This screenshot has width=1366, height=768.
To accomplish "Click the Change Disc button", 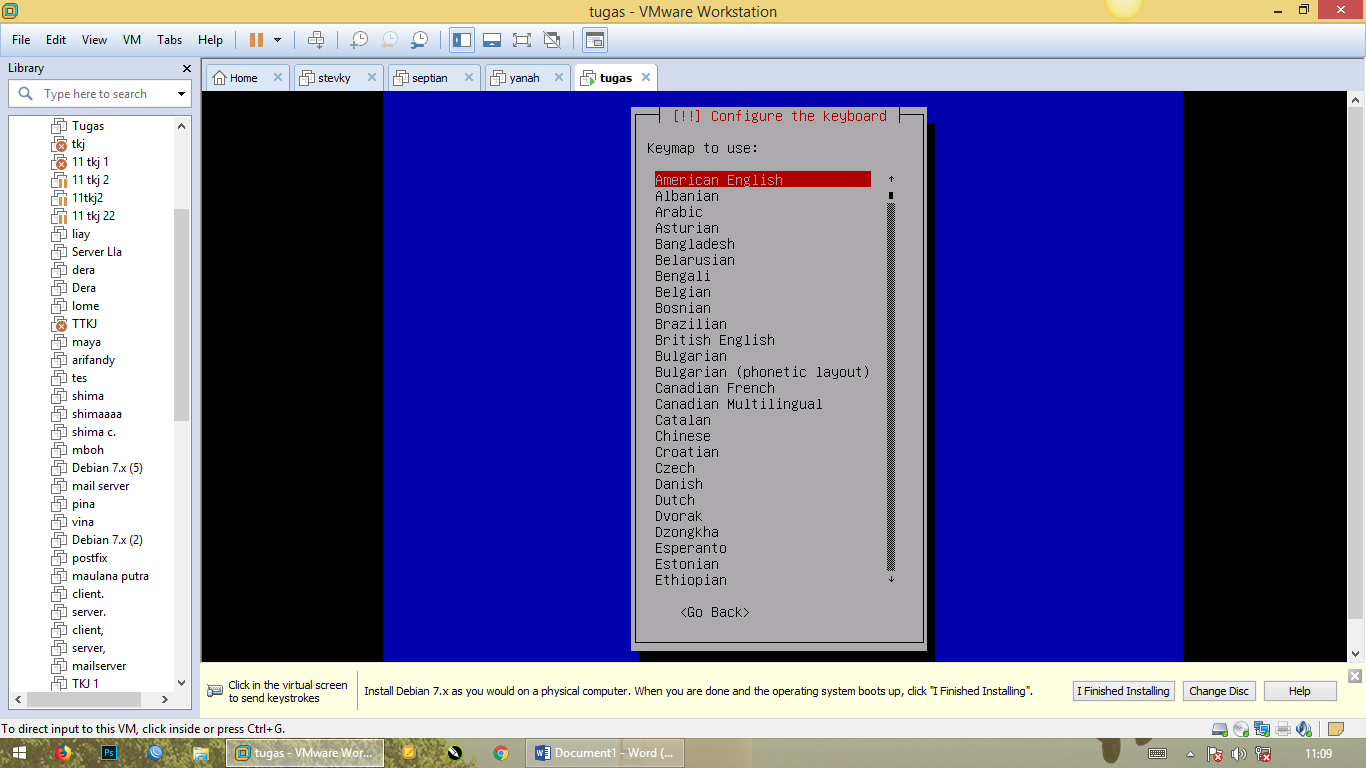I will tap(1219, 690).
